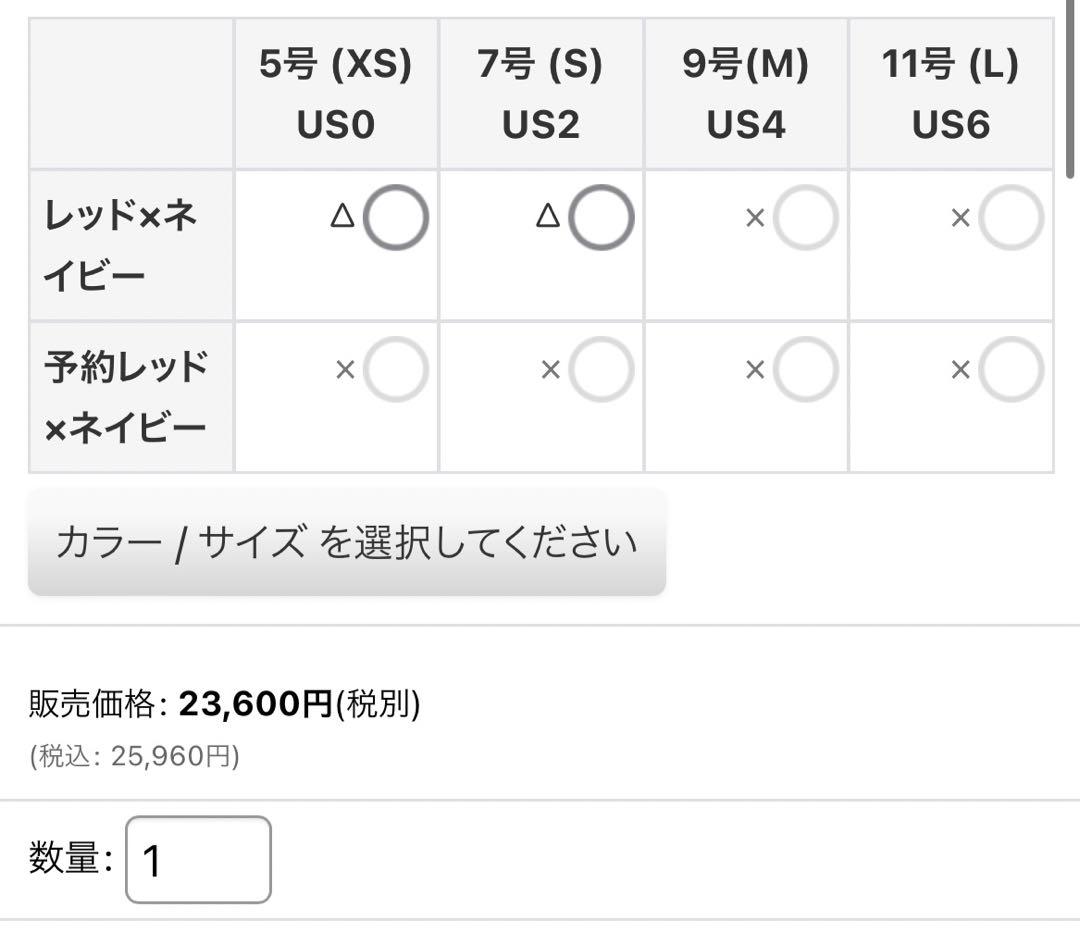Image resolution: width=1080 pixels, height=933 pixels.
Task: Click the レッド×ネイビー row label
Action: click(x=120, y=245)
